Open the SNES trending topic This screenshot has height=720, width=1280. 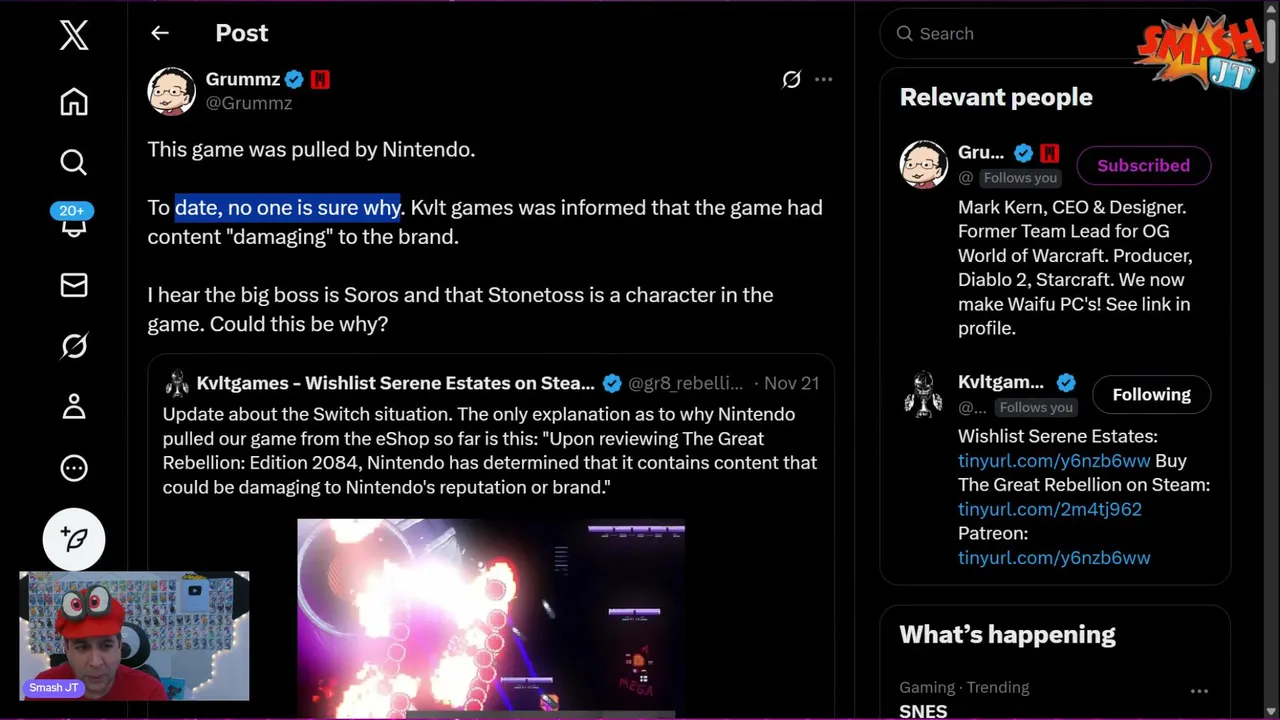pos(923,710)
